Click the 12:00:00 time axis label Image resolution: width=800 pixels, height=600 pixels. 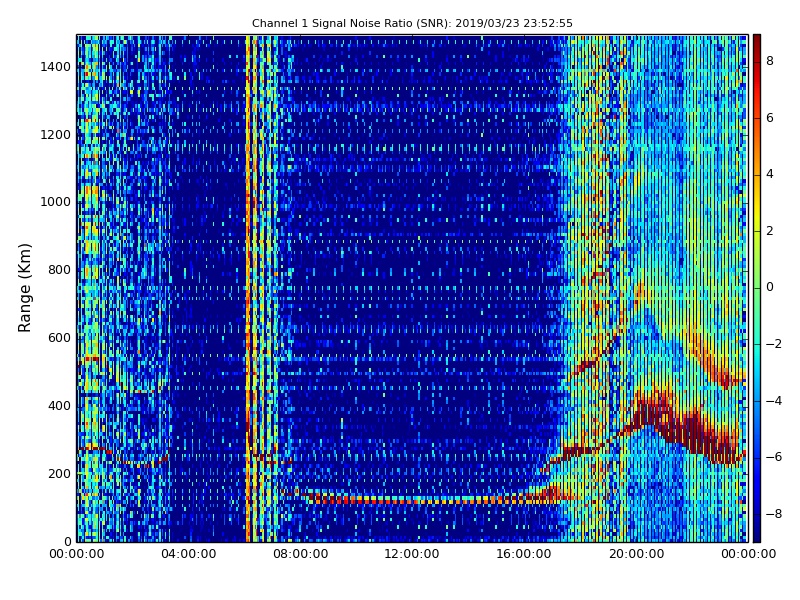pos(412,554)
